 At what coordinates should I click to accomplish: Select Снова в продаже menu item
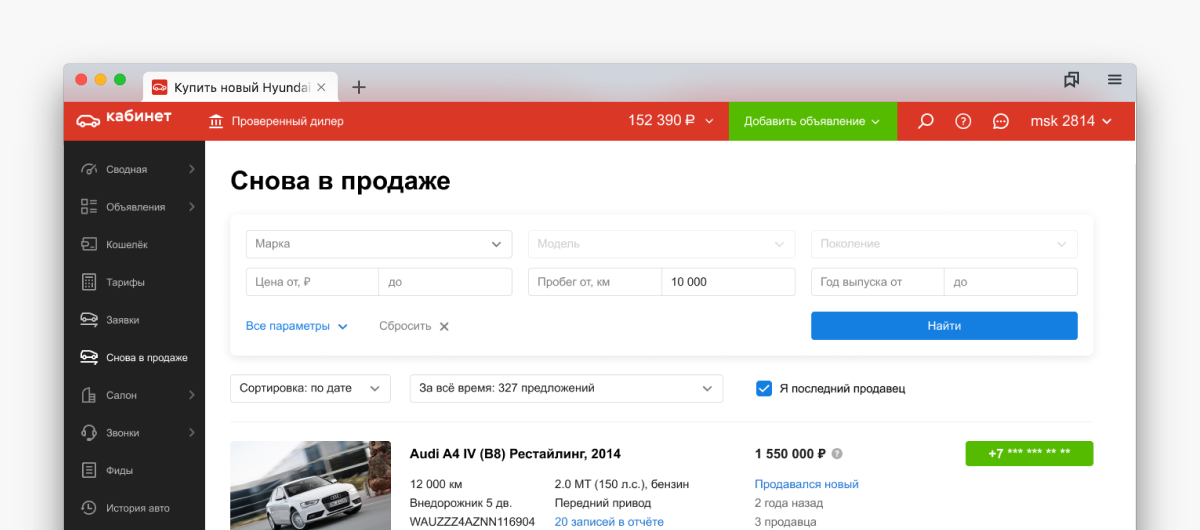pyautogui.click(x=134, y=357)
